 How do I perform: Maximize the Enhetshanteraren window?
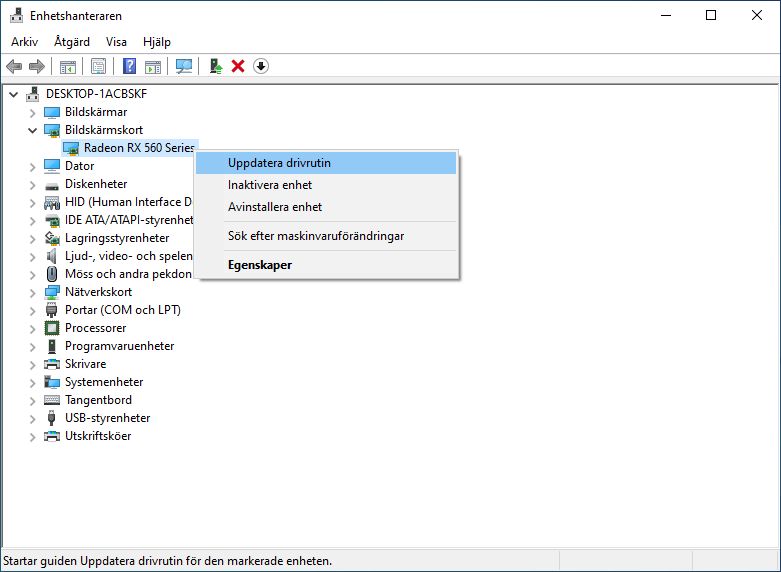pos(711,15)
